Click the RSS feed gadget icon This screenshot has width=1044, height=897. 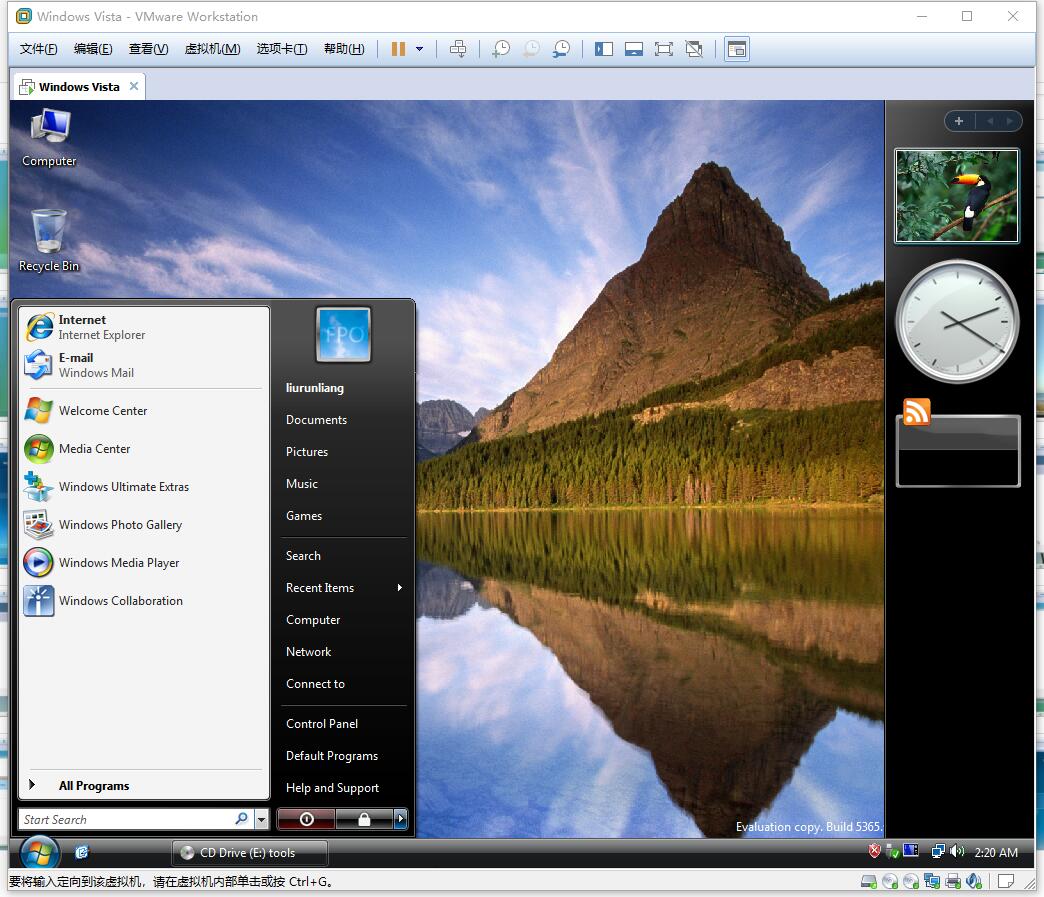point(916,412)
